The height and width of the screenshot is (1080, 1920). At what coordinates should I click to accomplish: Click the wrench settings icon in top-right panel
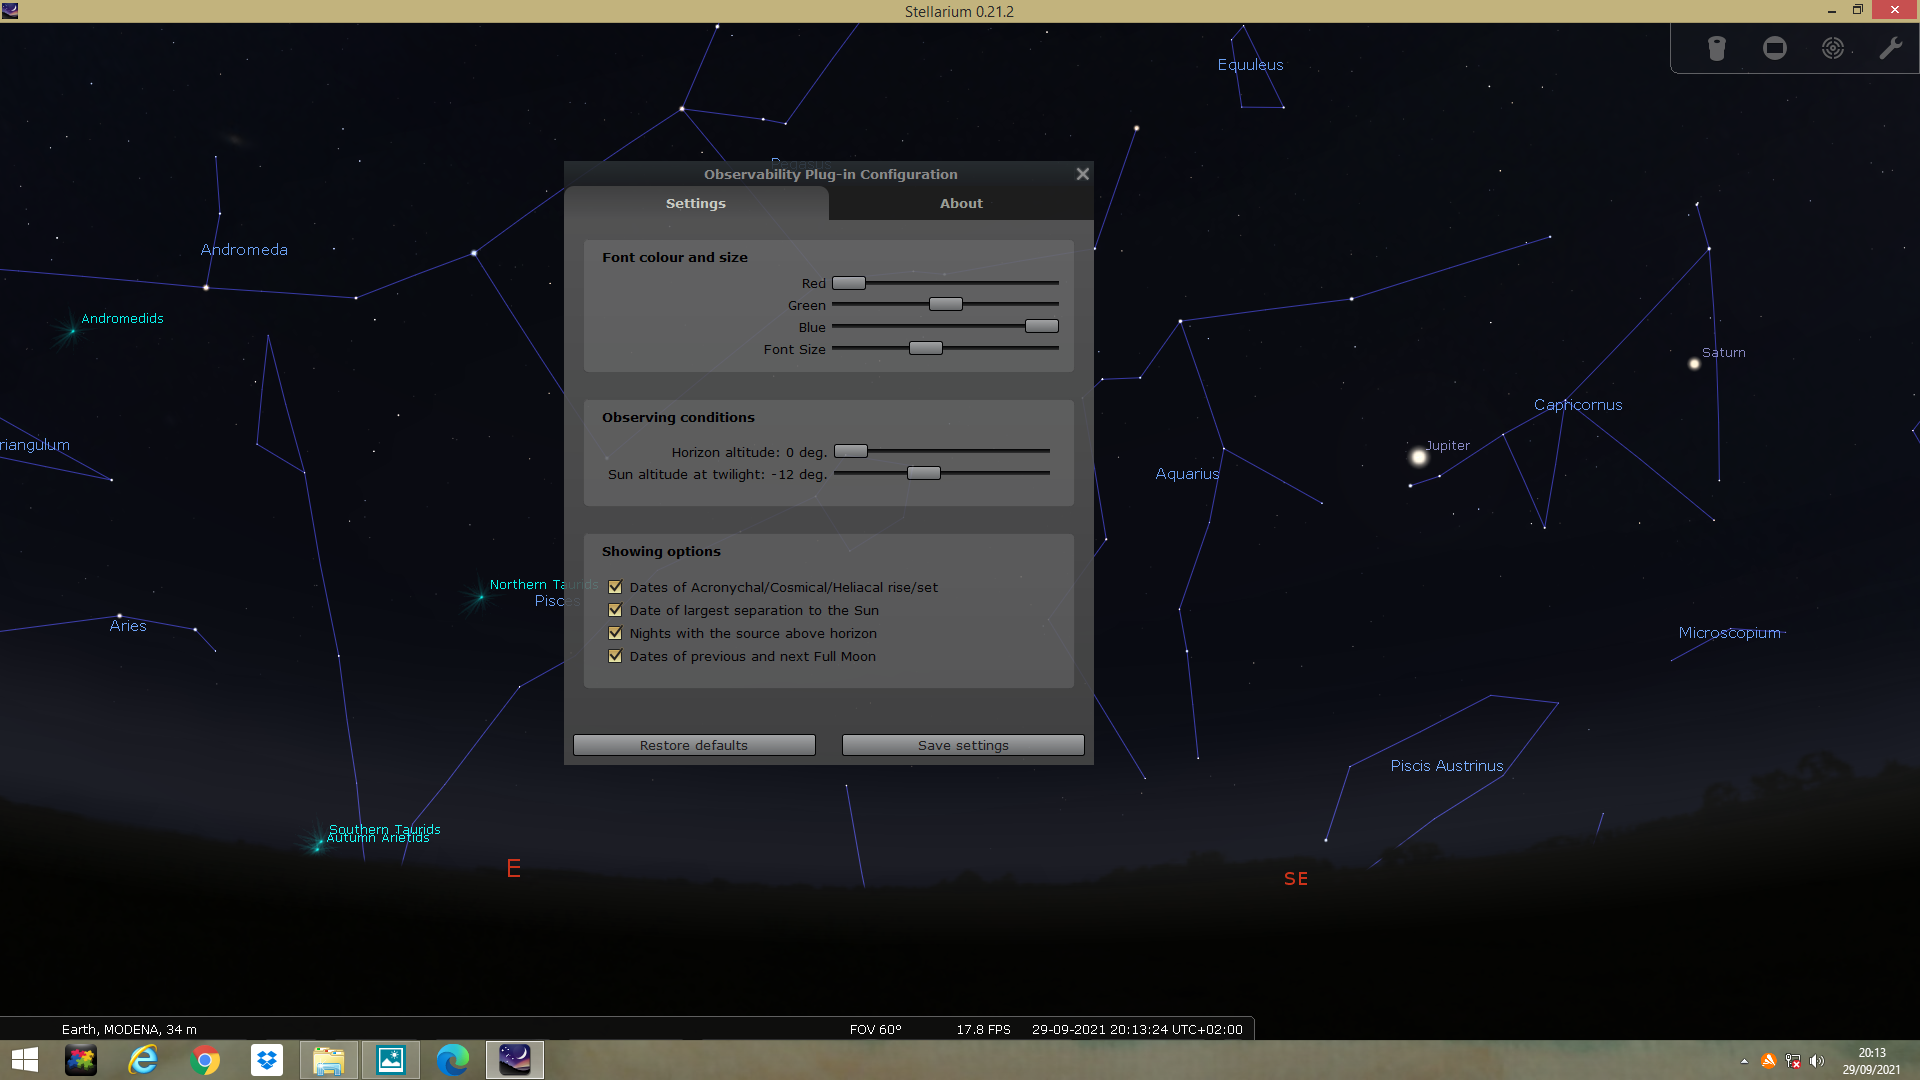pyautogui.click(x=1891, y=47)
